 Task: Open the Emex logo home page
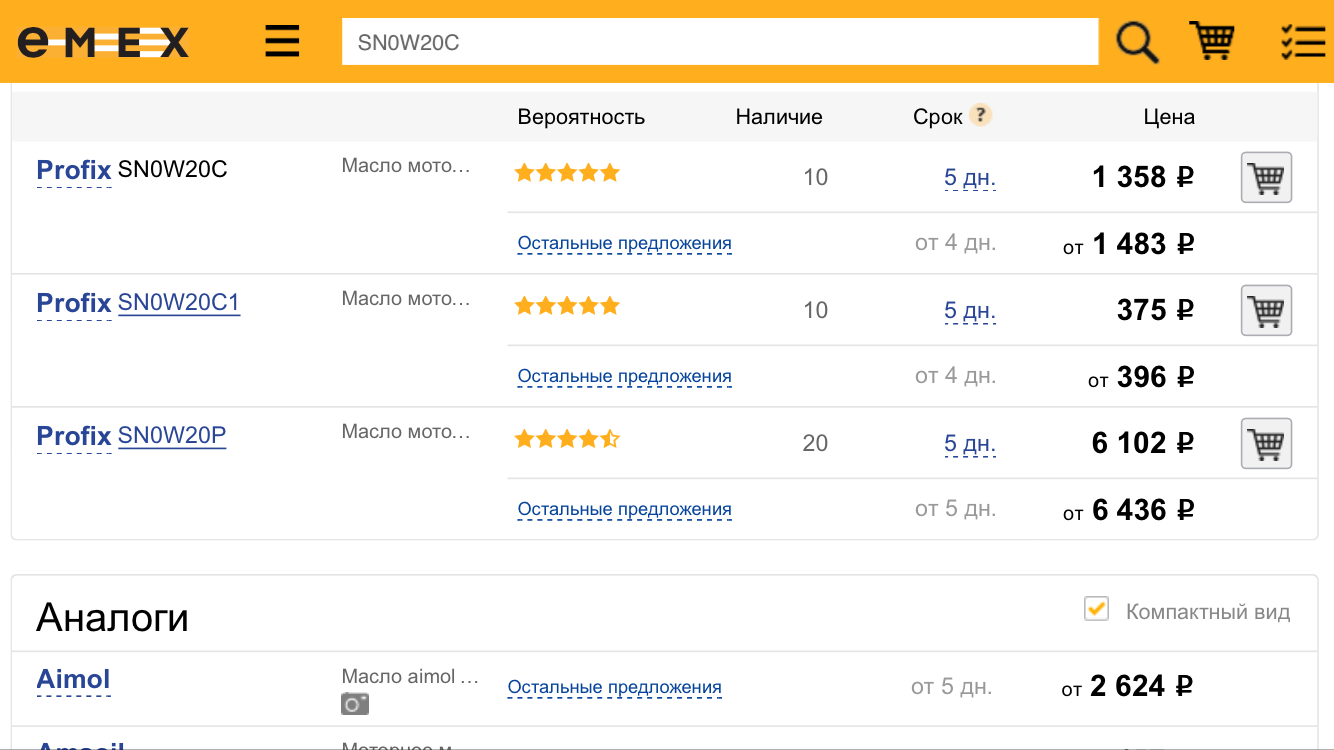103,42
